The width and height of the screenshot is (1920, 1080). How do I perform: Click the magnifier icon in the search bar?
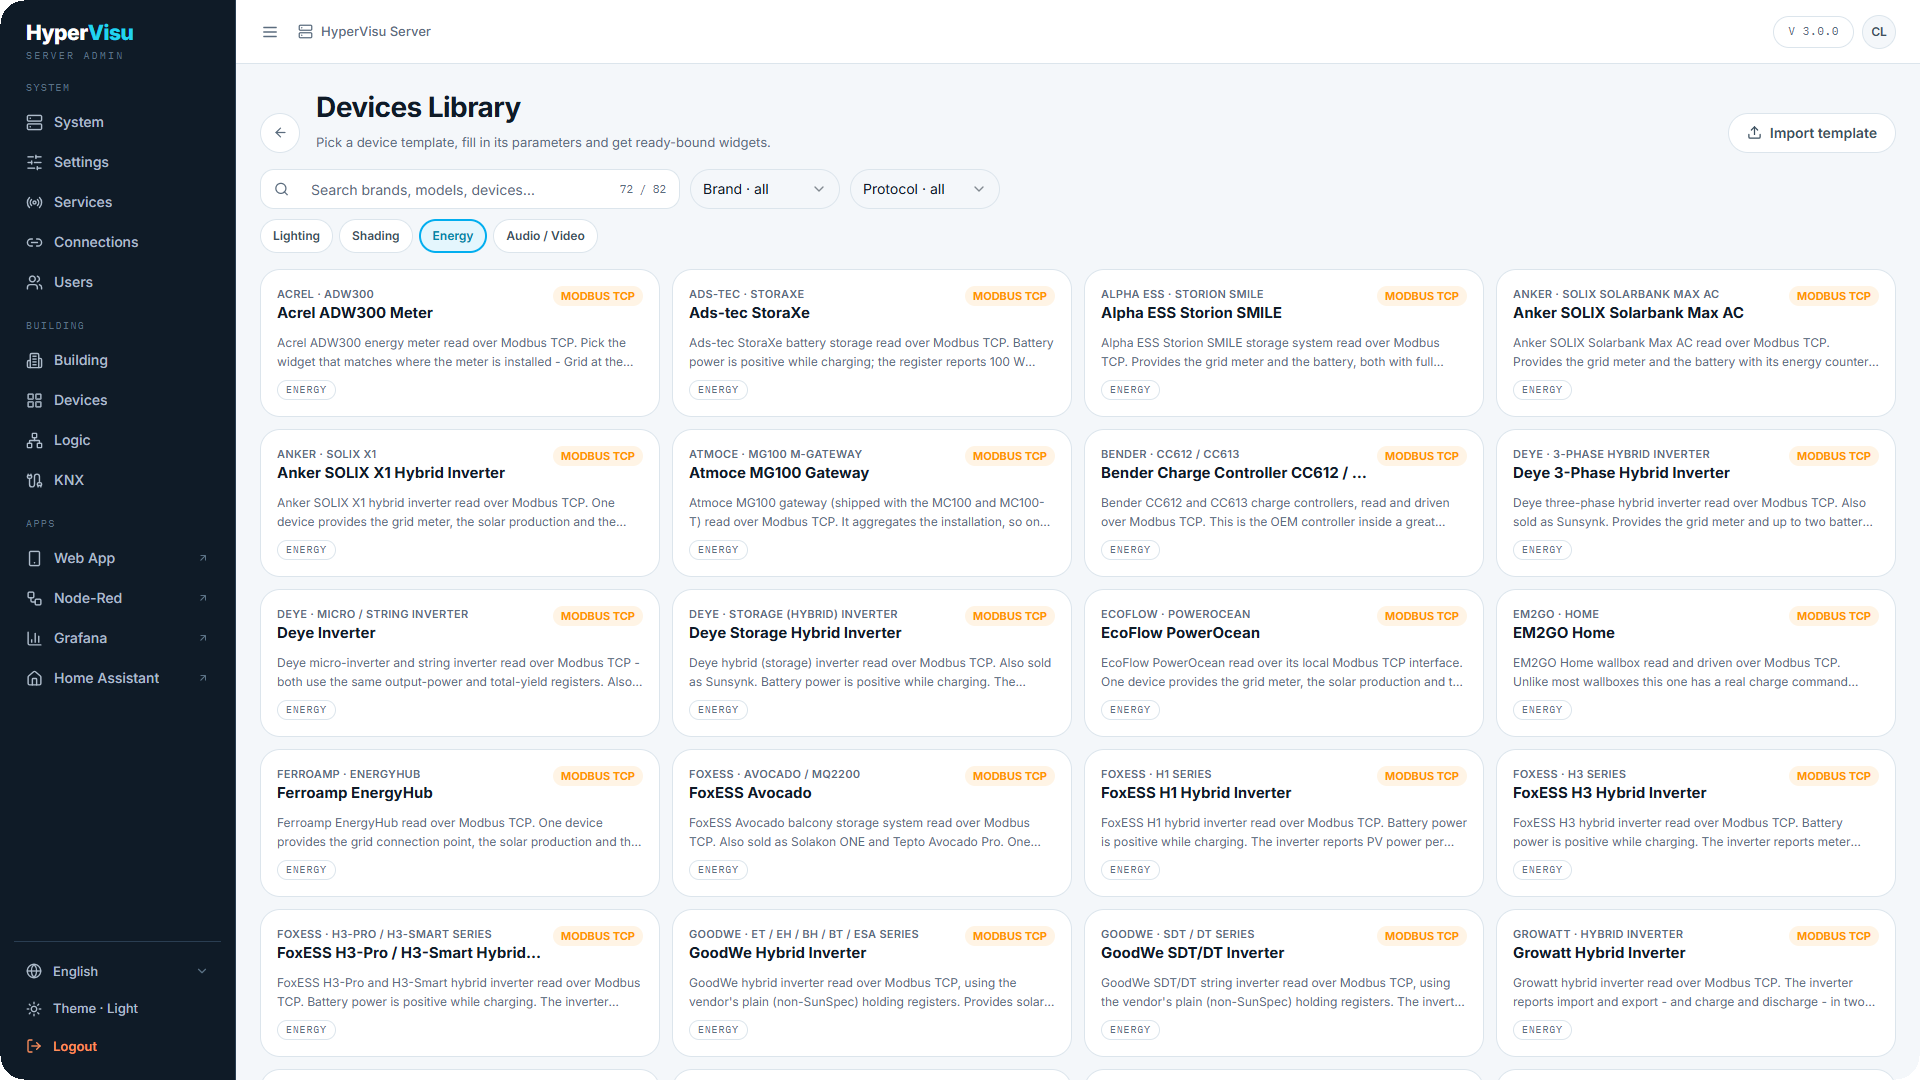point(282,189)
